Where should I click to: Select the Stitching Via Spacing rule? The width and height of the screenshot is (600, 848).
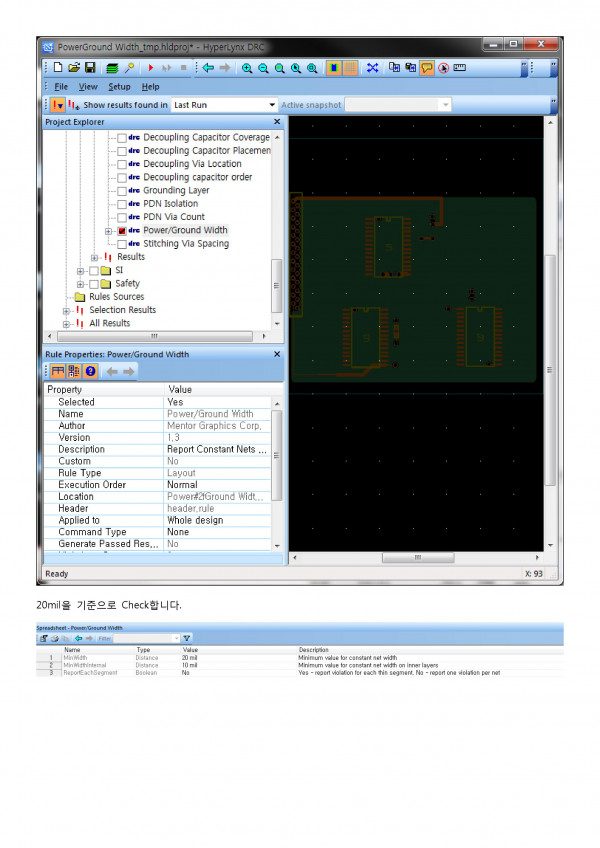[185, 244]
